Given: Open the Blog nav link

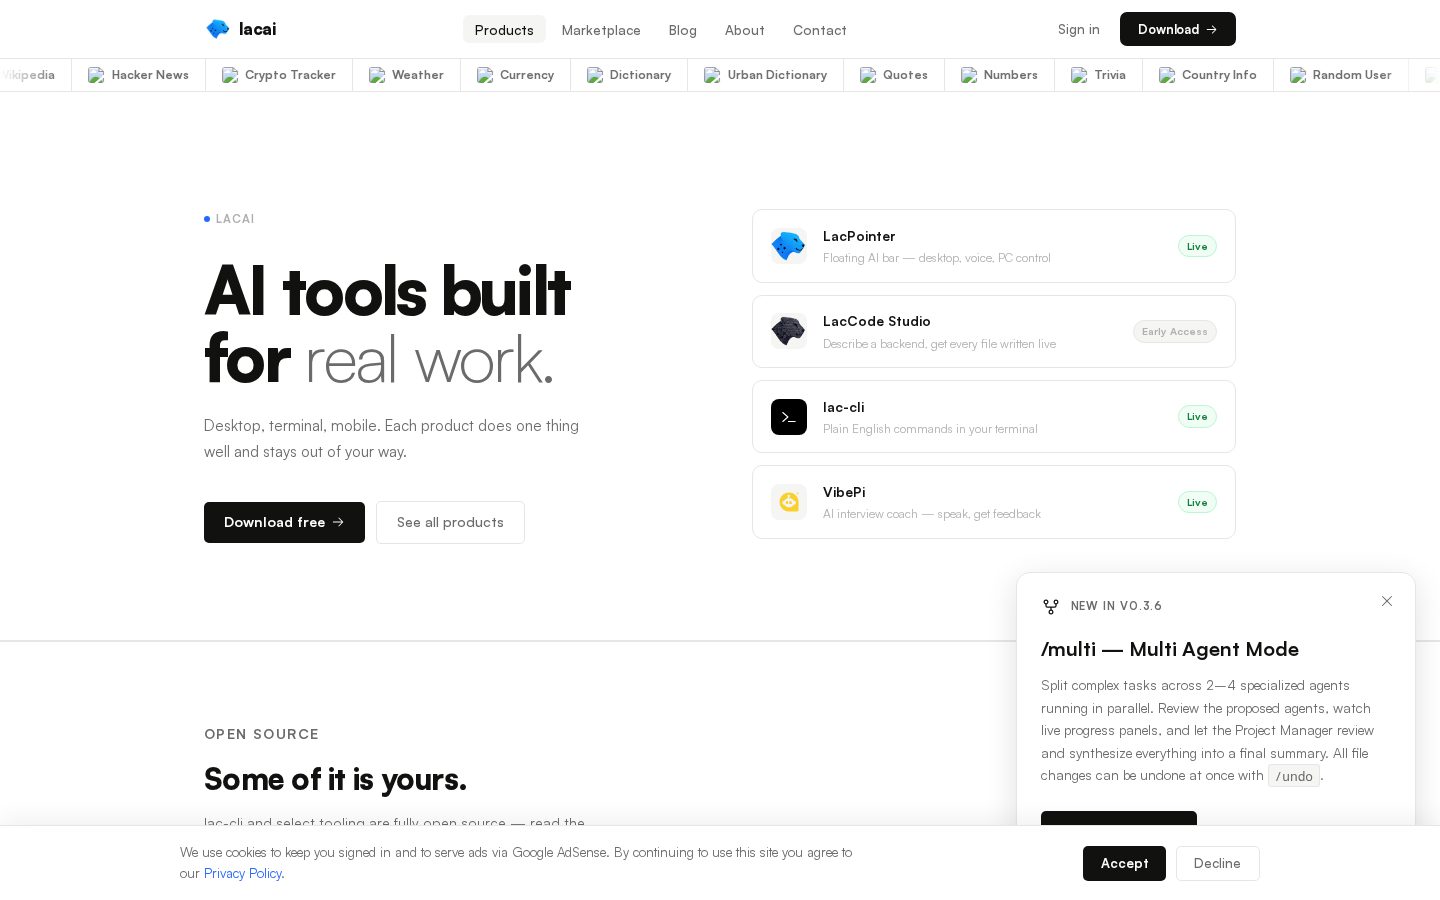Looking at the screenshot, I should pyautogui.click(x=683, y=30).
